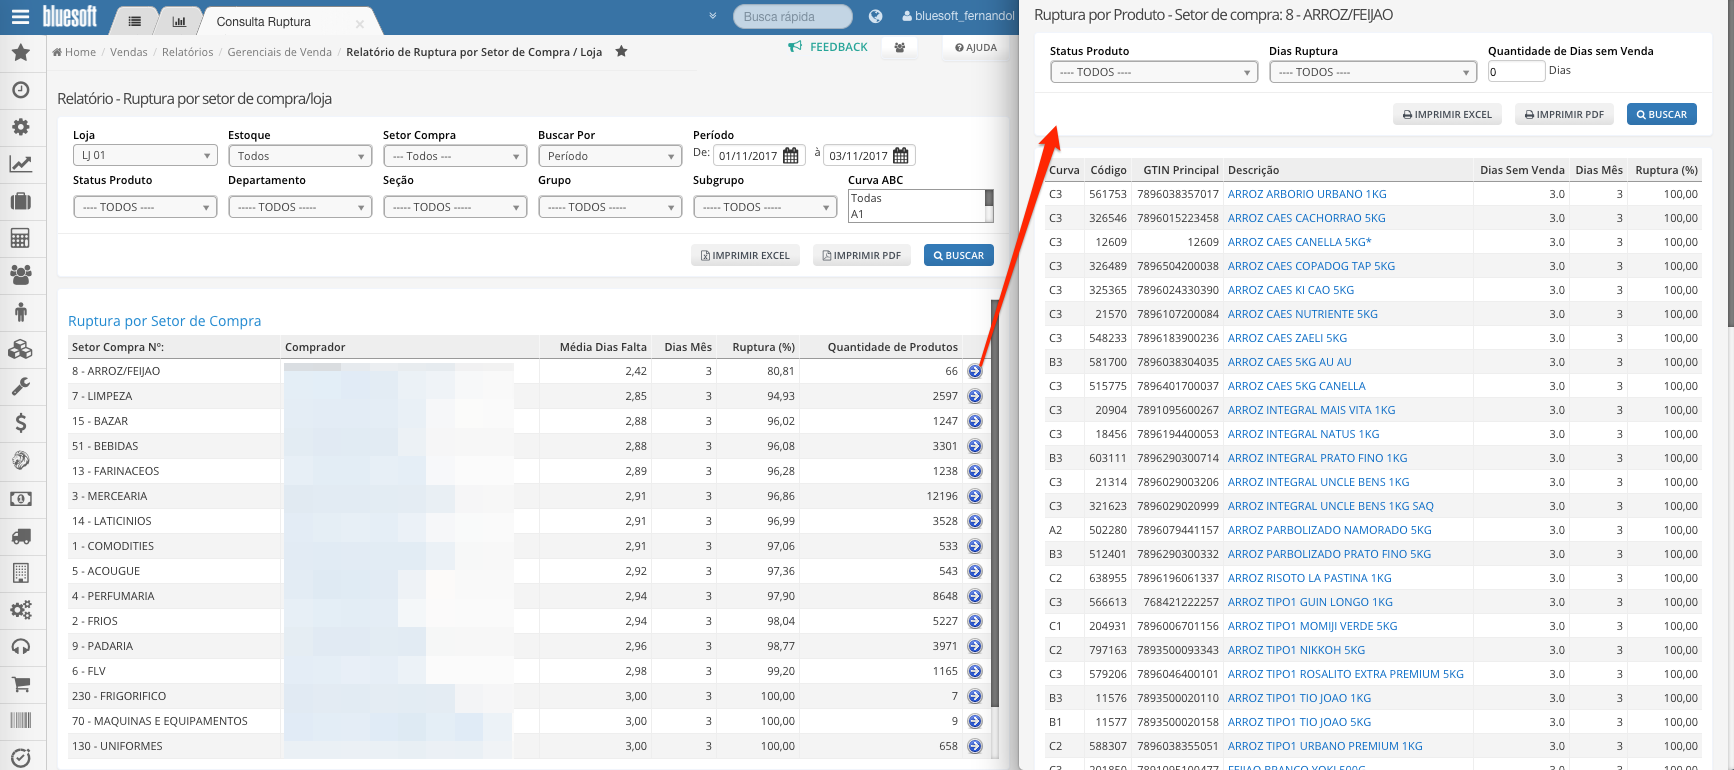The width and height of the screenshot is (1734, 770).
Task: Open the bar chart tab
Action: [x=179, y=21]
